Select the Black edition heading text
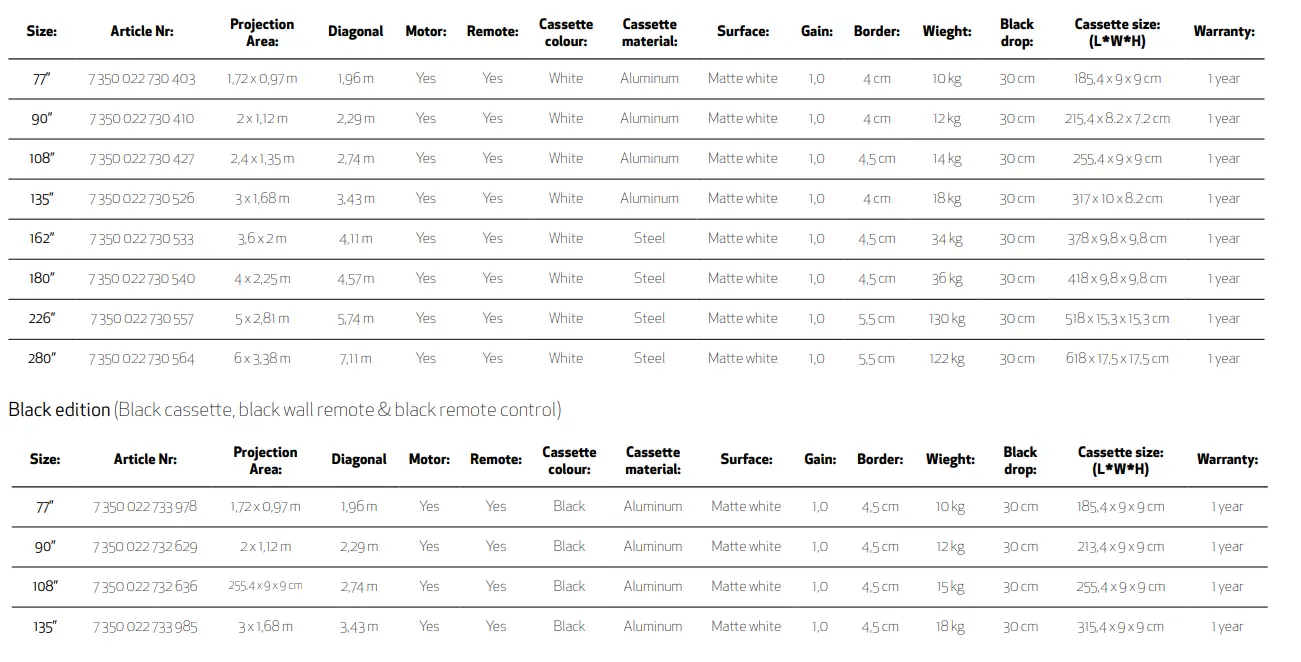The width and height of the screenshot is (1301, 662). click(59, 409)
